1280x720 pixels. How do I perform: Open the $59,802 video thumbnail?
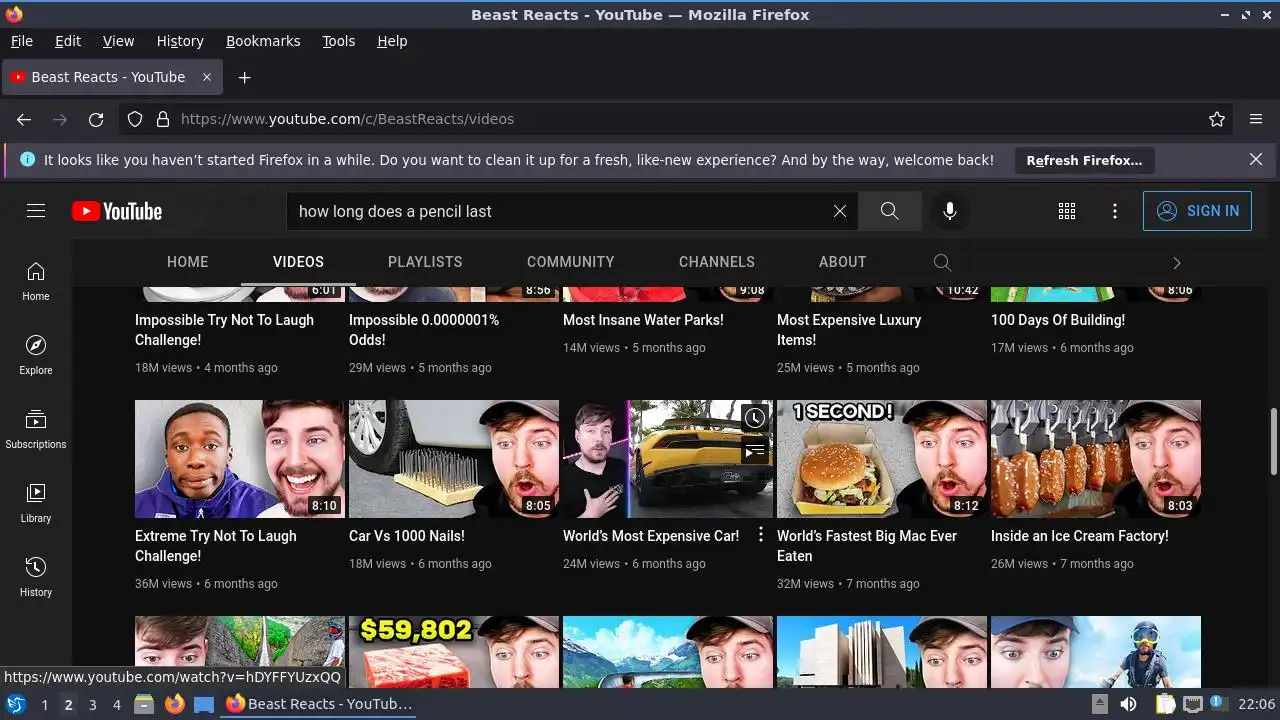tap(454, 652)
